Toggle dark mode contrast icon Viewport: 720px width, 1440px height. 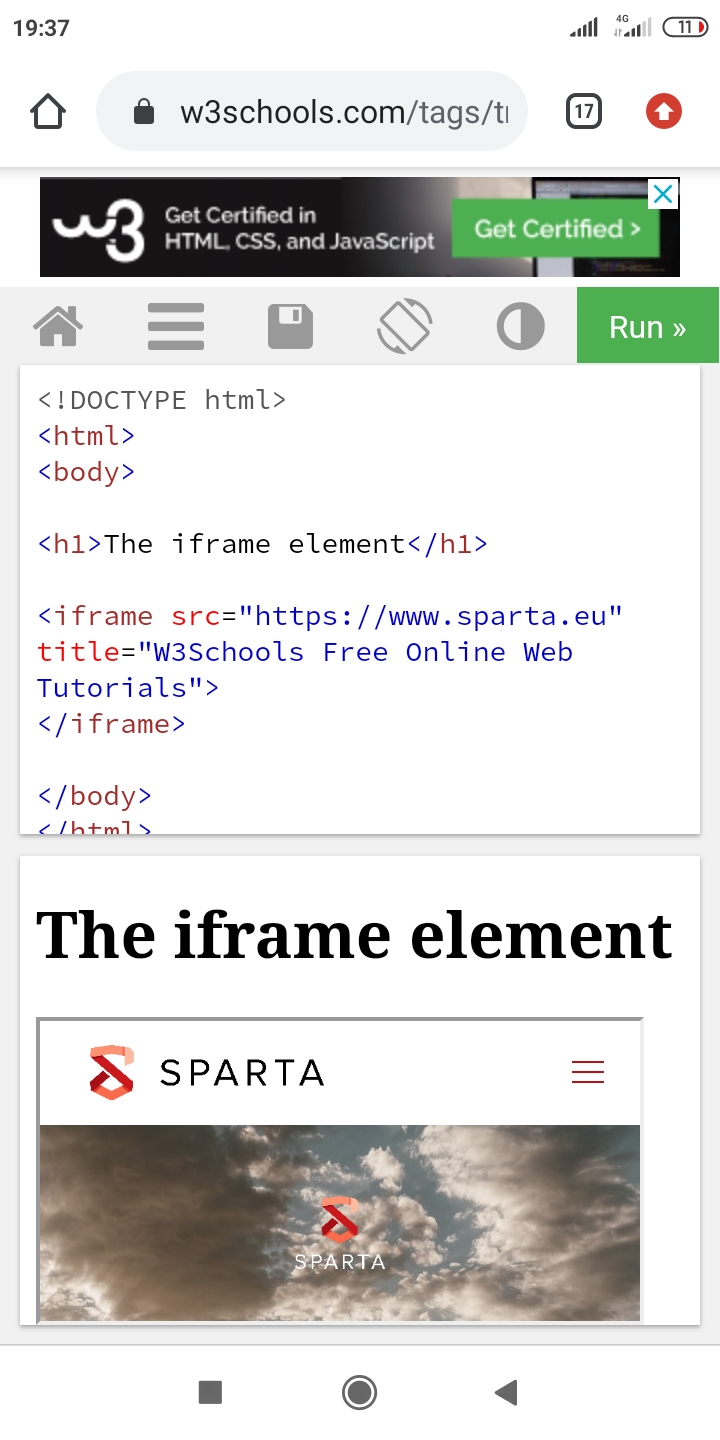520,327
